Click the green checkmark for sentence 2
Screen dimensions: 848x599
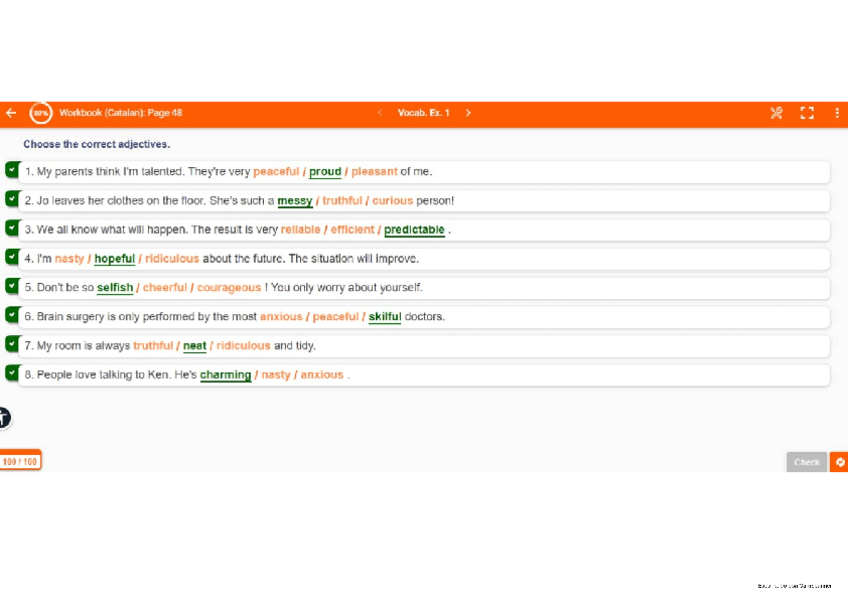[12, 198]
